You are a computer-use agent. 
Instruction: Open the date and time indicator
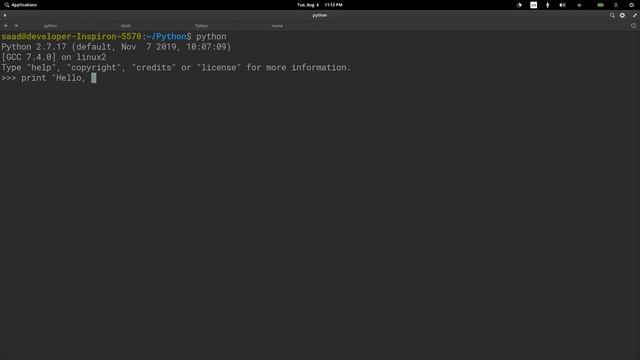click(320, 5)
